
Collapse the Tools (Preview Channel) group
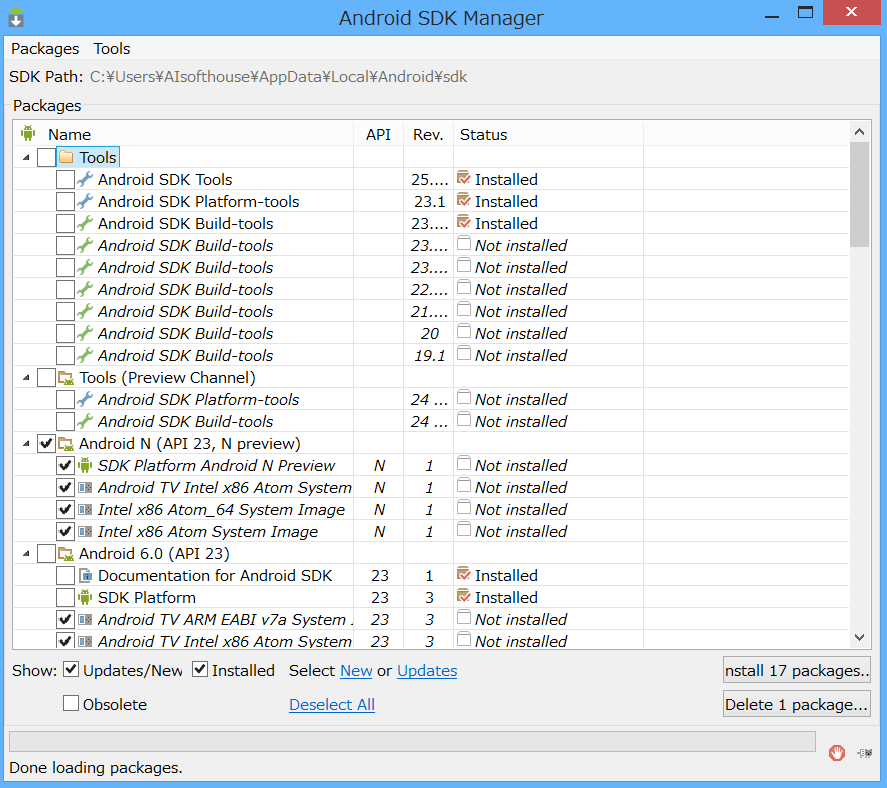[x=26, y=377]
